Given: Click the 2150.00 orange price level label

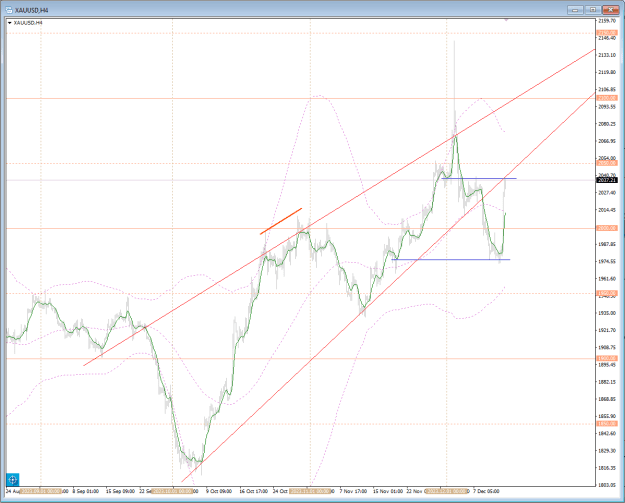Looking at the screenshot, I should coord(607,33).
